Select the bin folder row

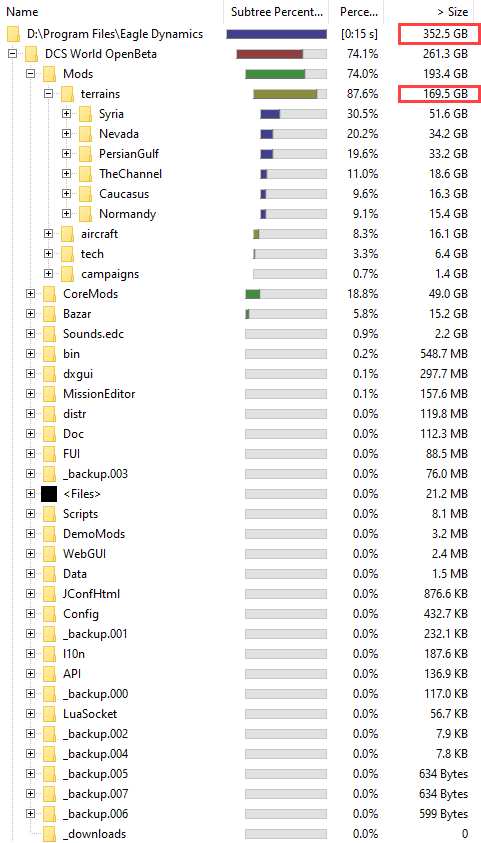pyautogui.click(x=240, y=354)
